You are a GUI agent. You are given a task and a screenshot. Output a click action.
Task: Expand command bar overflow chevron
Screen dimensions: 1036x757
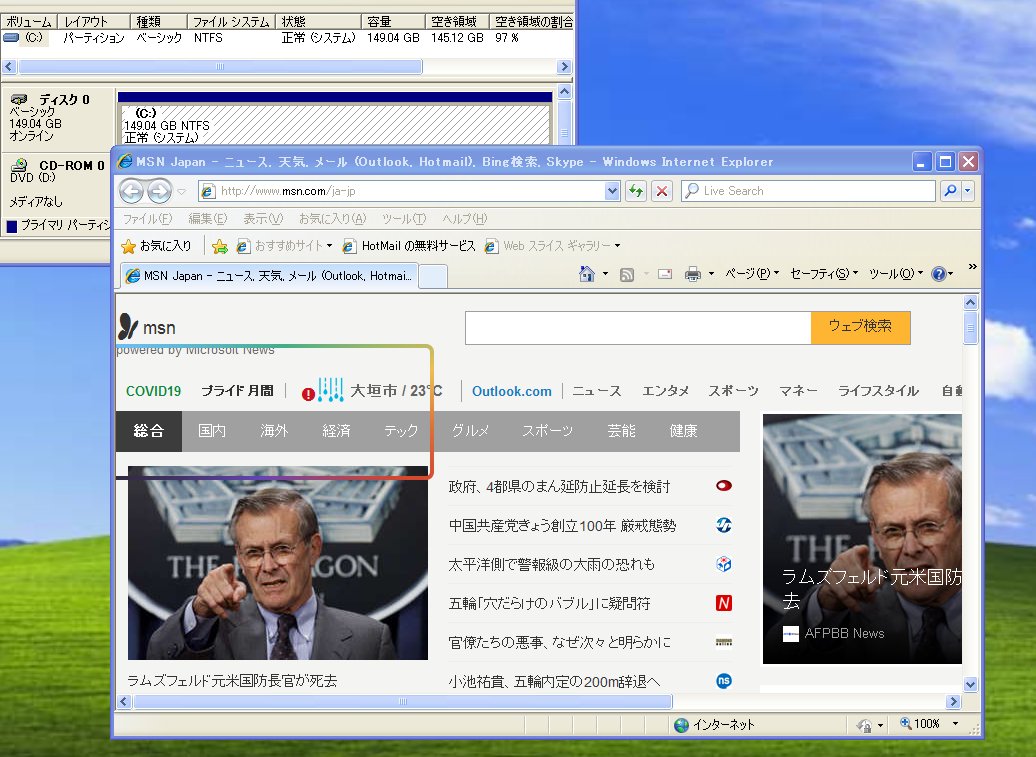pyautogui.click(x=973, y=266)
